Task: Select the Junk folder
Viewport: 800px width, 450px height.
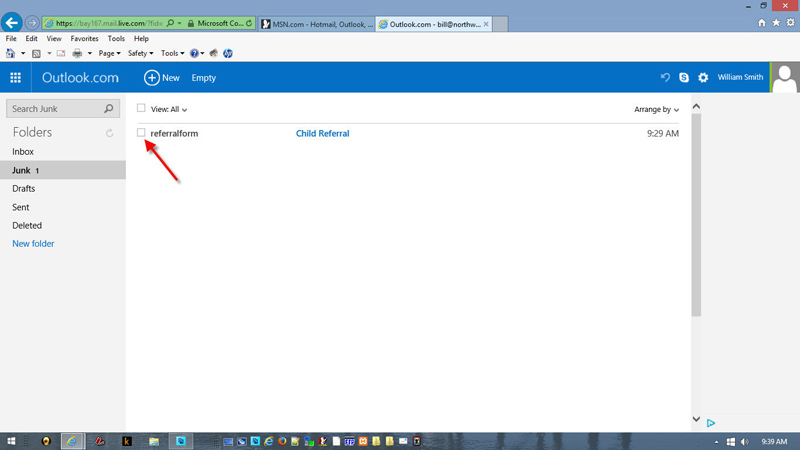Action: click(63, 170)
